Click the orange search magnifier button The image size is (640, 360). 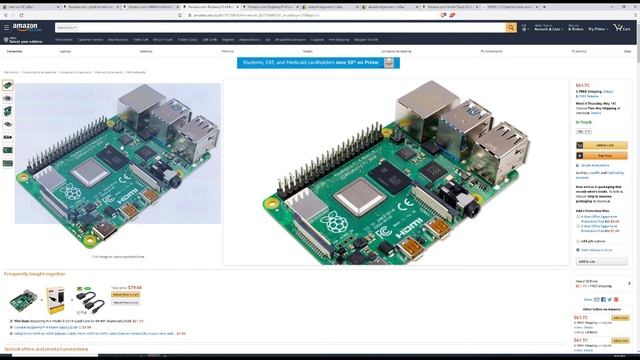[511, 27]
